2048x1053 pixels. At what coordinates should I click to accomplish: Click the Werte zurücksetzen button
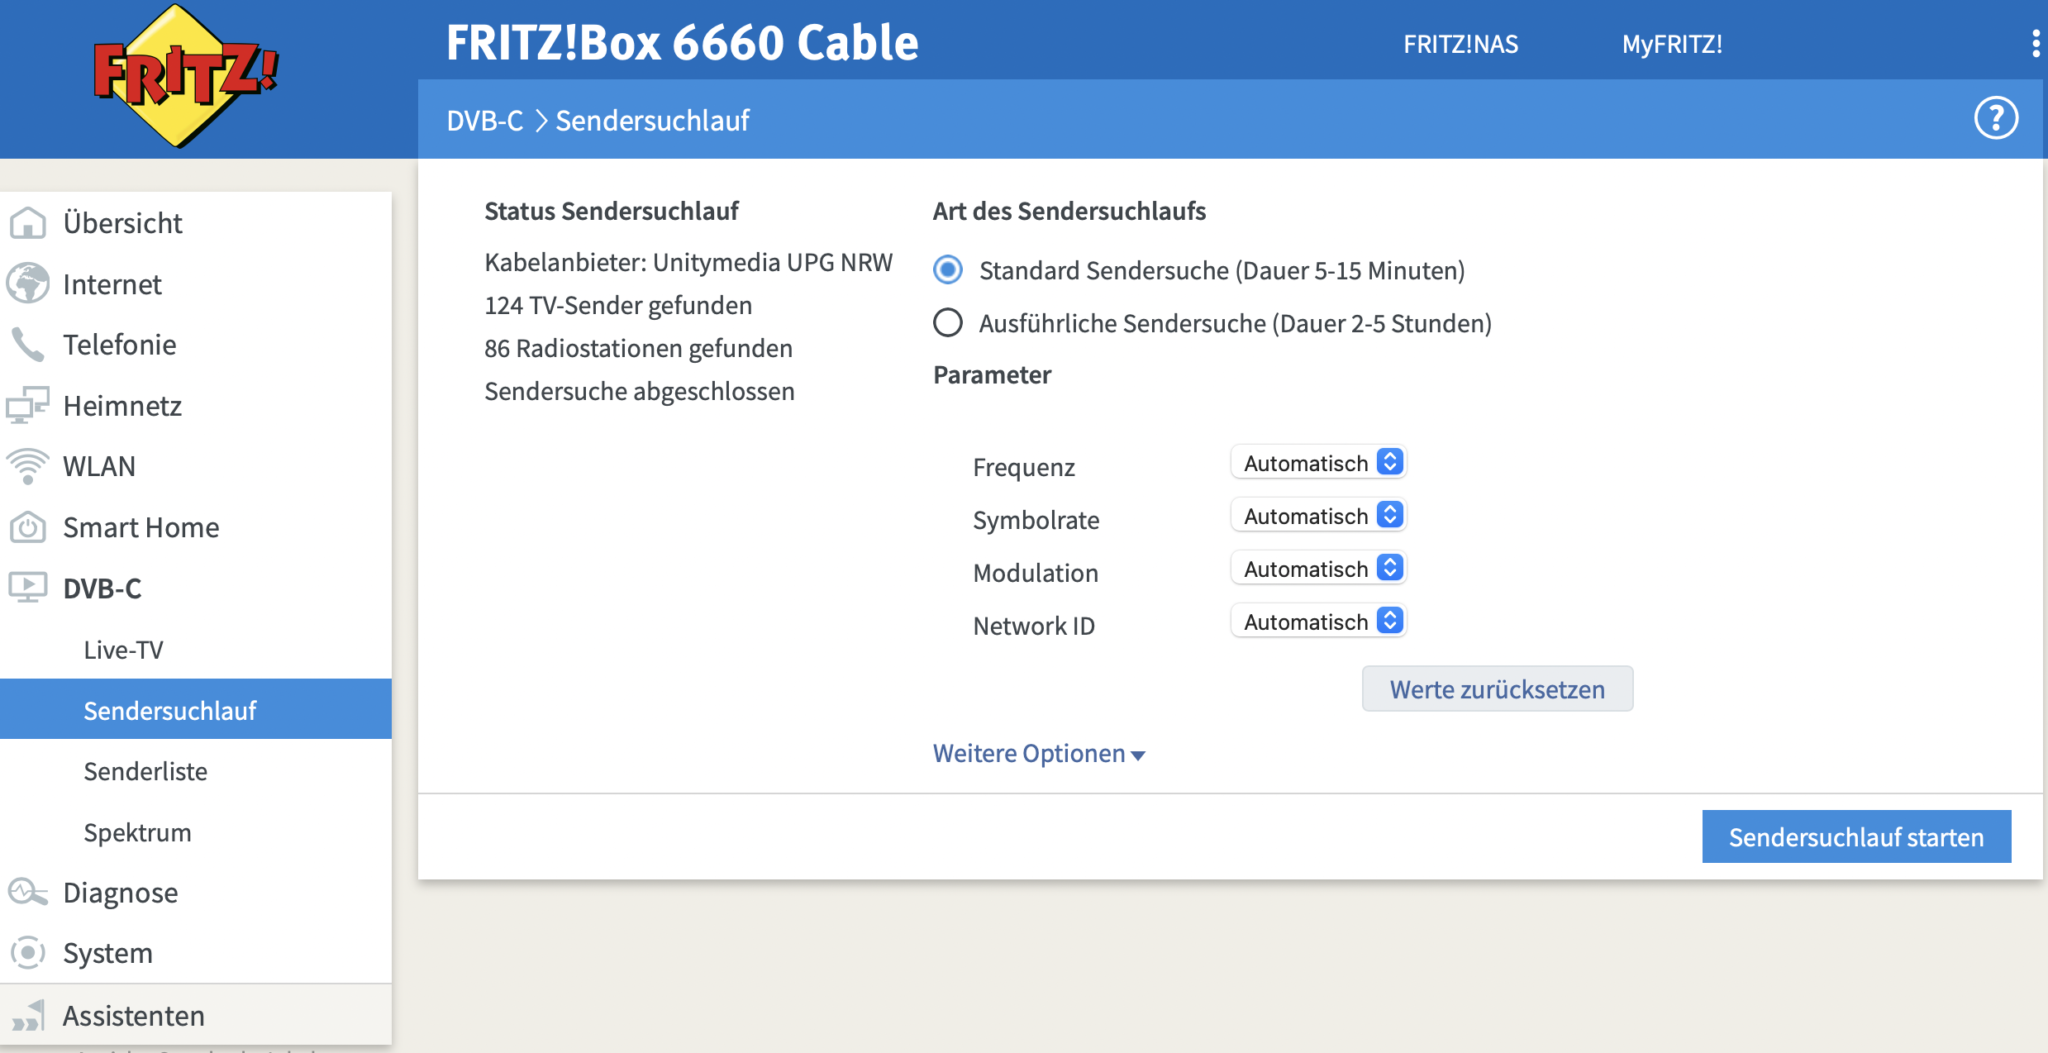pos(1497,690)
